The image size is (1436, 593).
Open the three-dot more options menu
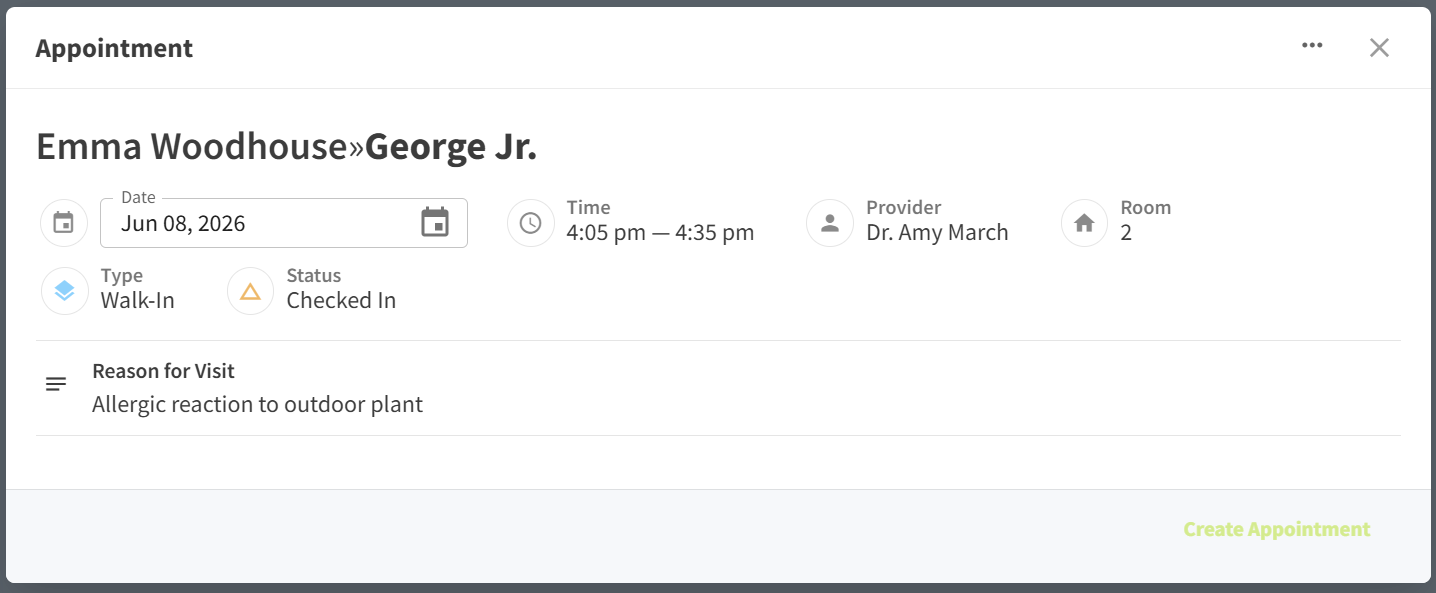(1312, 46)
